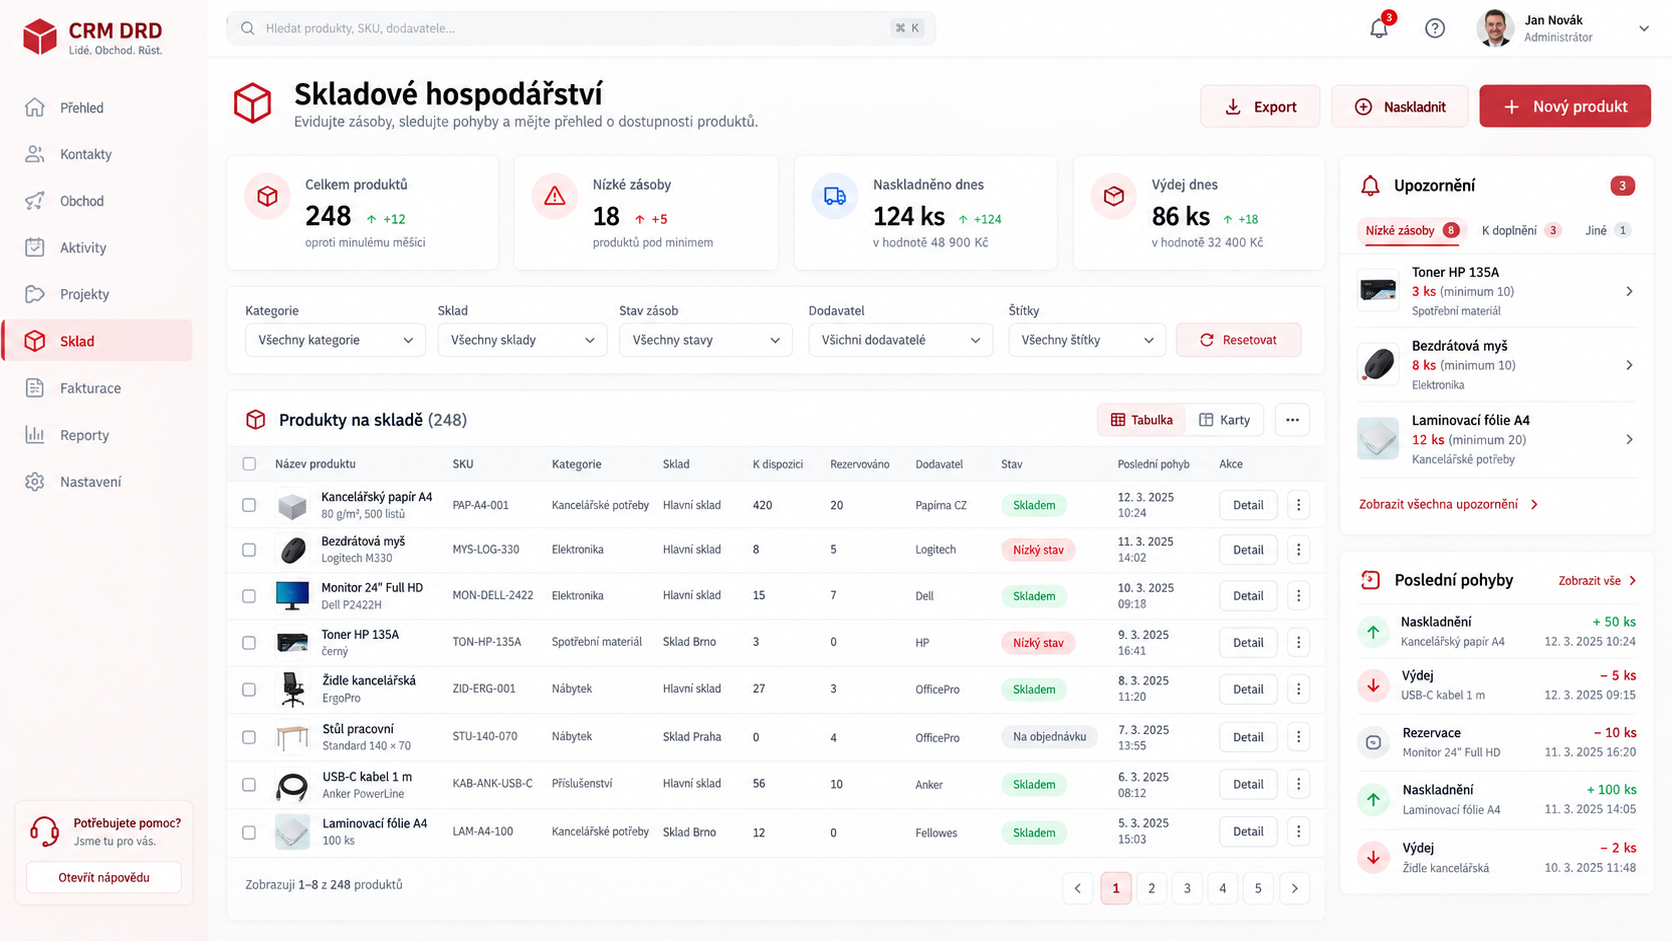Toggle the select-all checkbox in table header

click(249, 464)
